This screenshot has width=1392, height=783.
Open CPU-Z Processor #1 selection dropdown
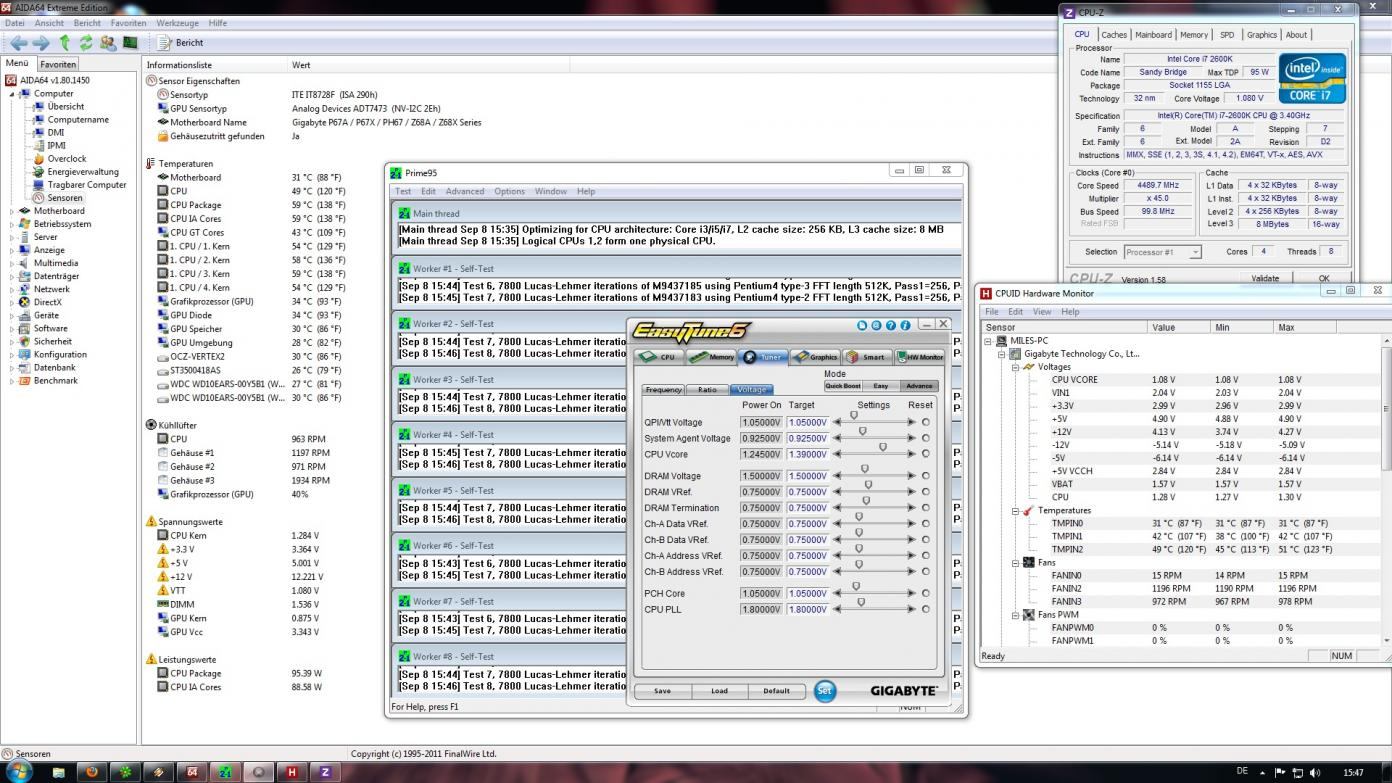(x=1162, y=252)
